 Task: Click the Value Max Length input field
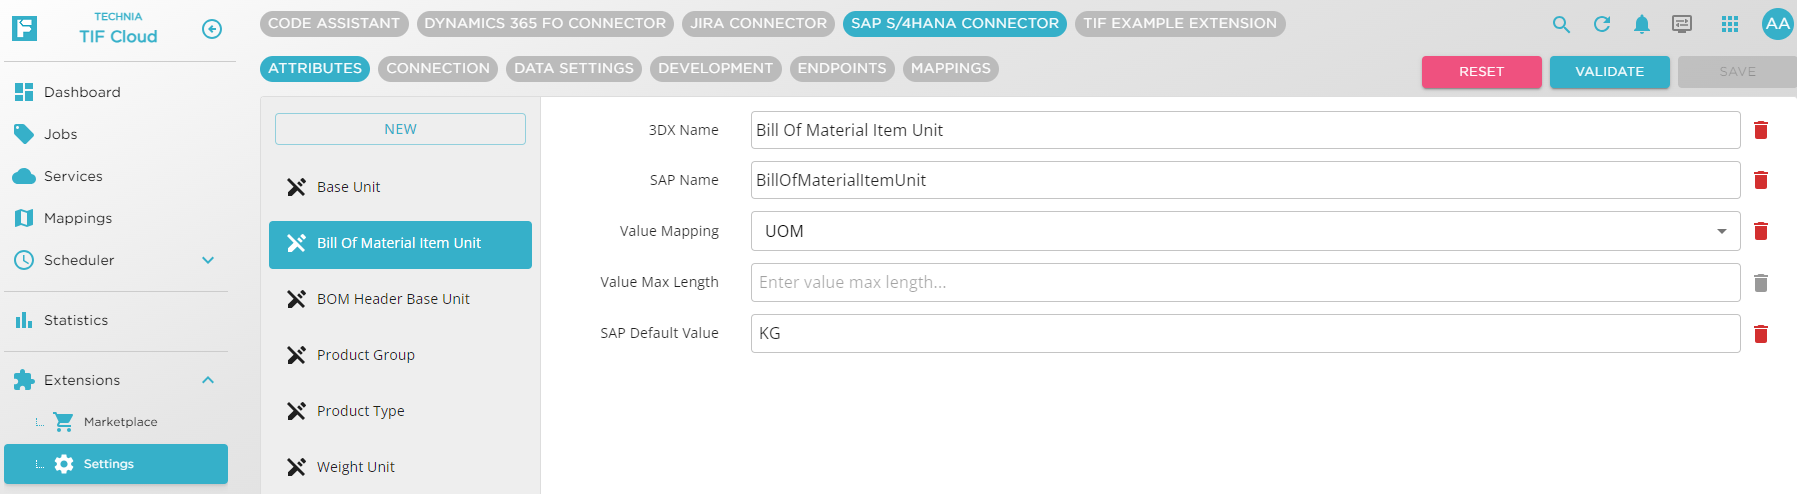1245,282
